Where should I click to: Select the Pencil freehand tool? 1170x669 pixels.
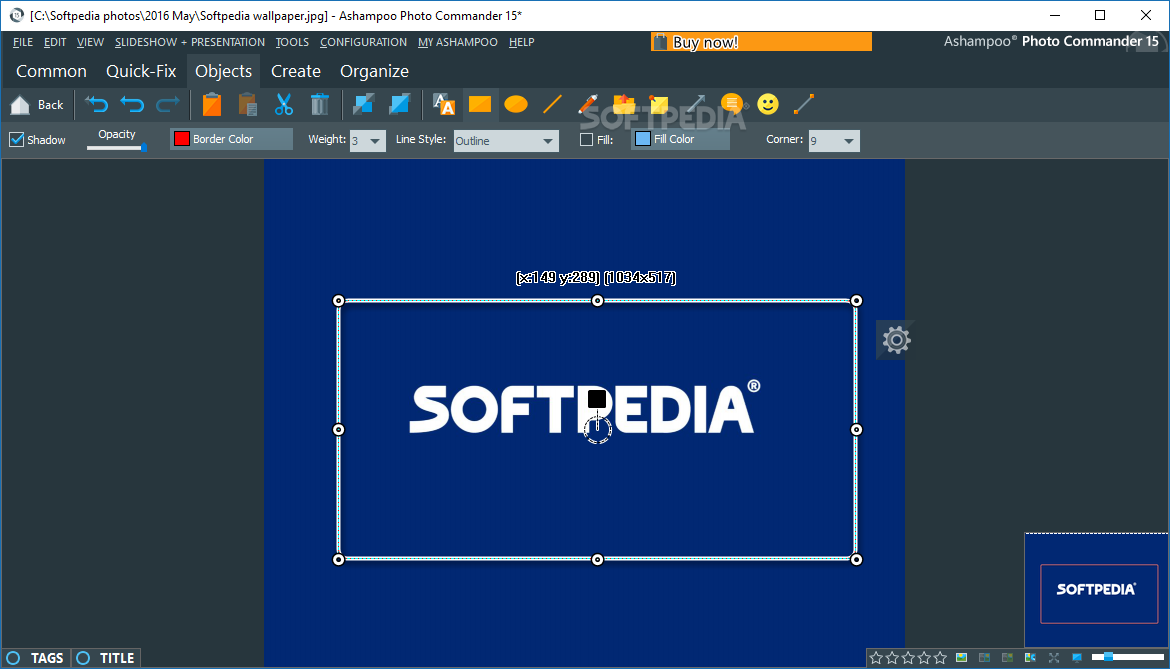(588, 104)
